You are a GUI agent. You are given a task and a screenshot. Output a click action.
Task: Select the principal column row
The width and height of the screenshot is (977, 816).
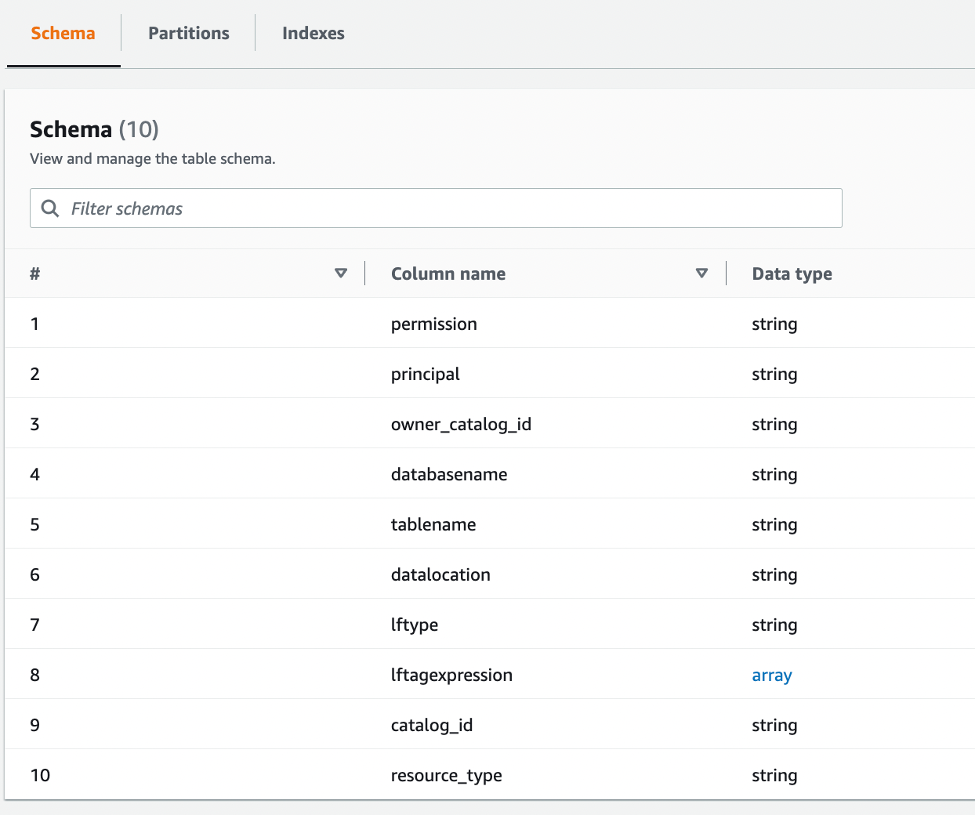(425, 374)
